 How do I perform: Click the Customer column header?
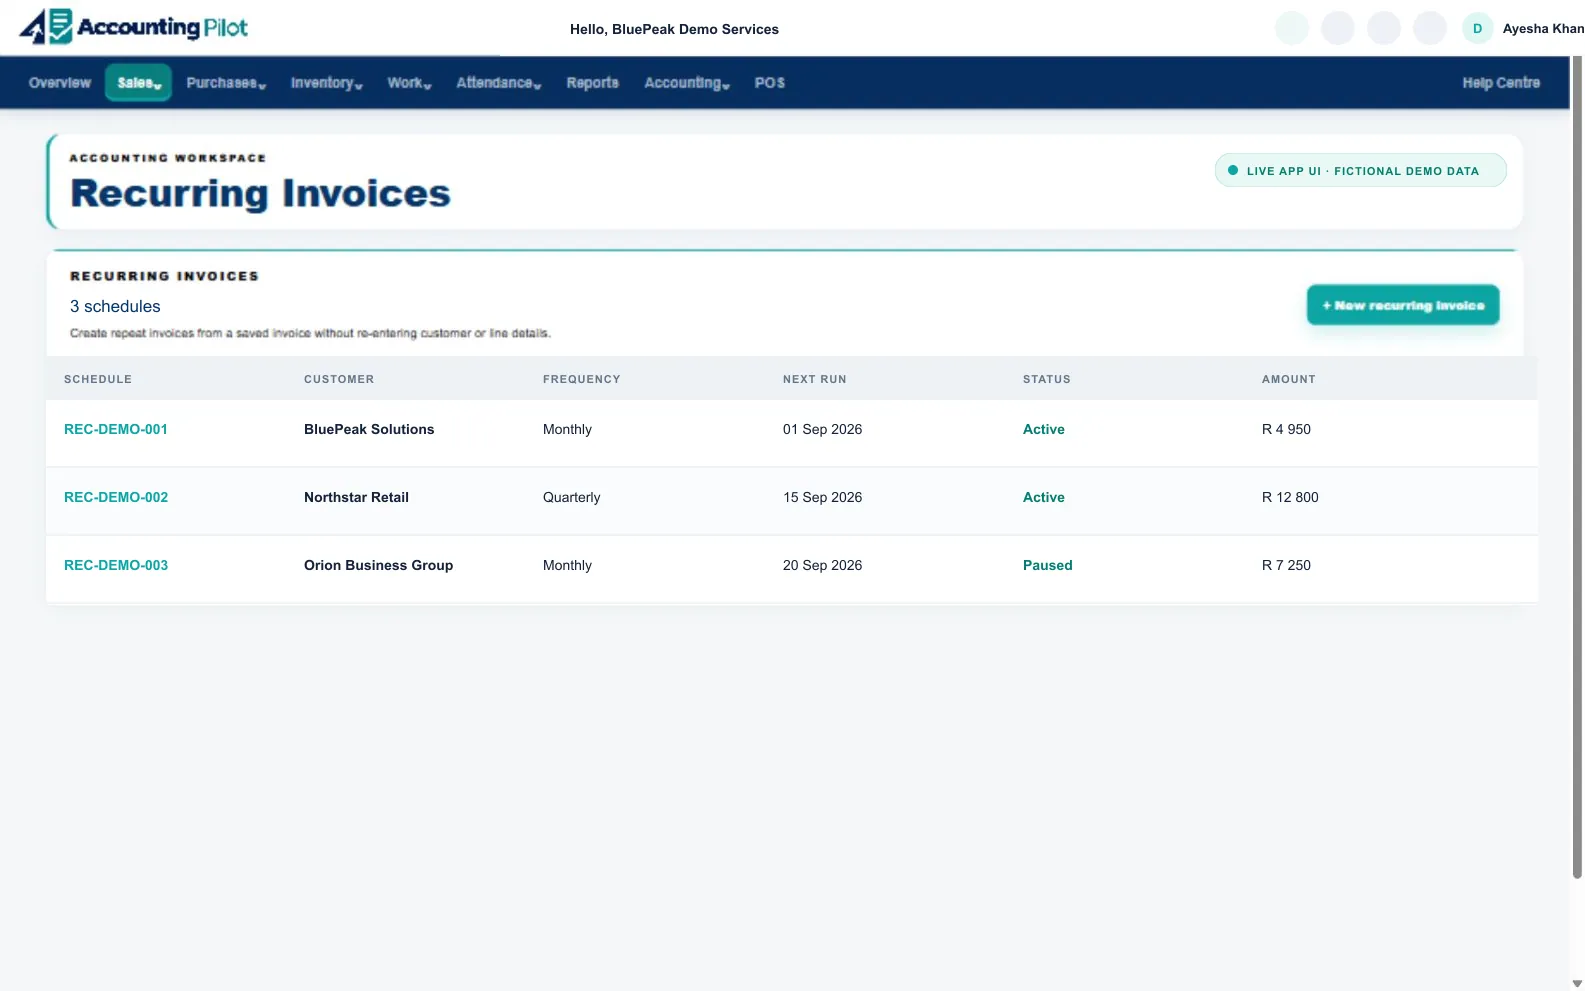339,379
